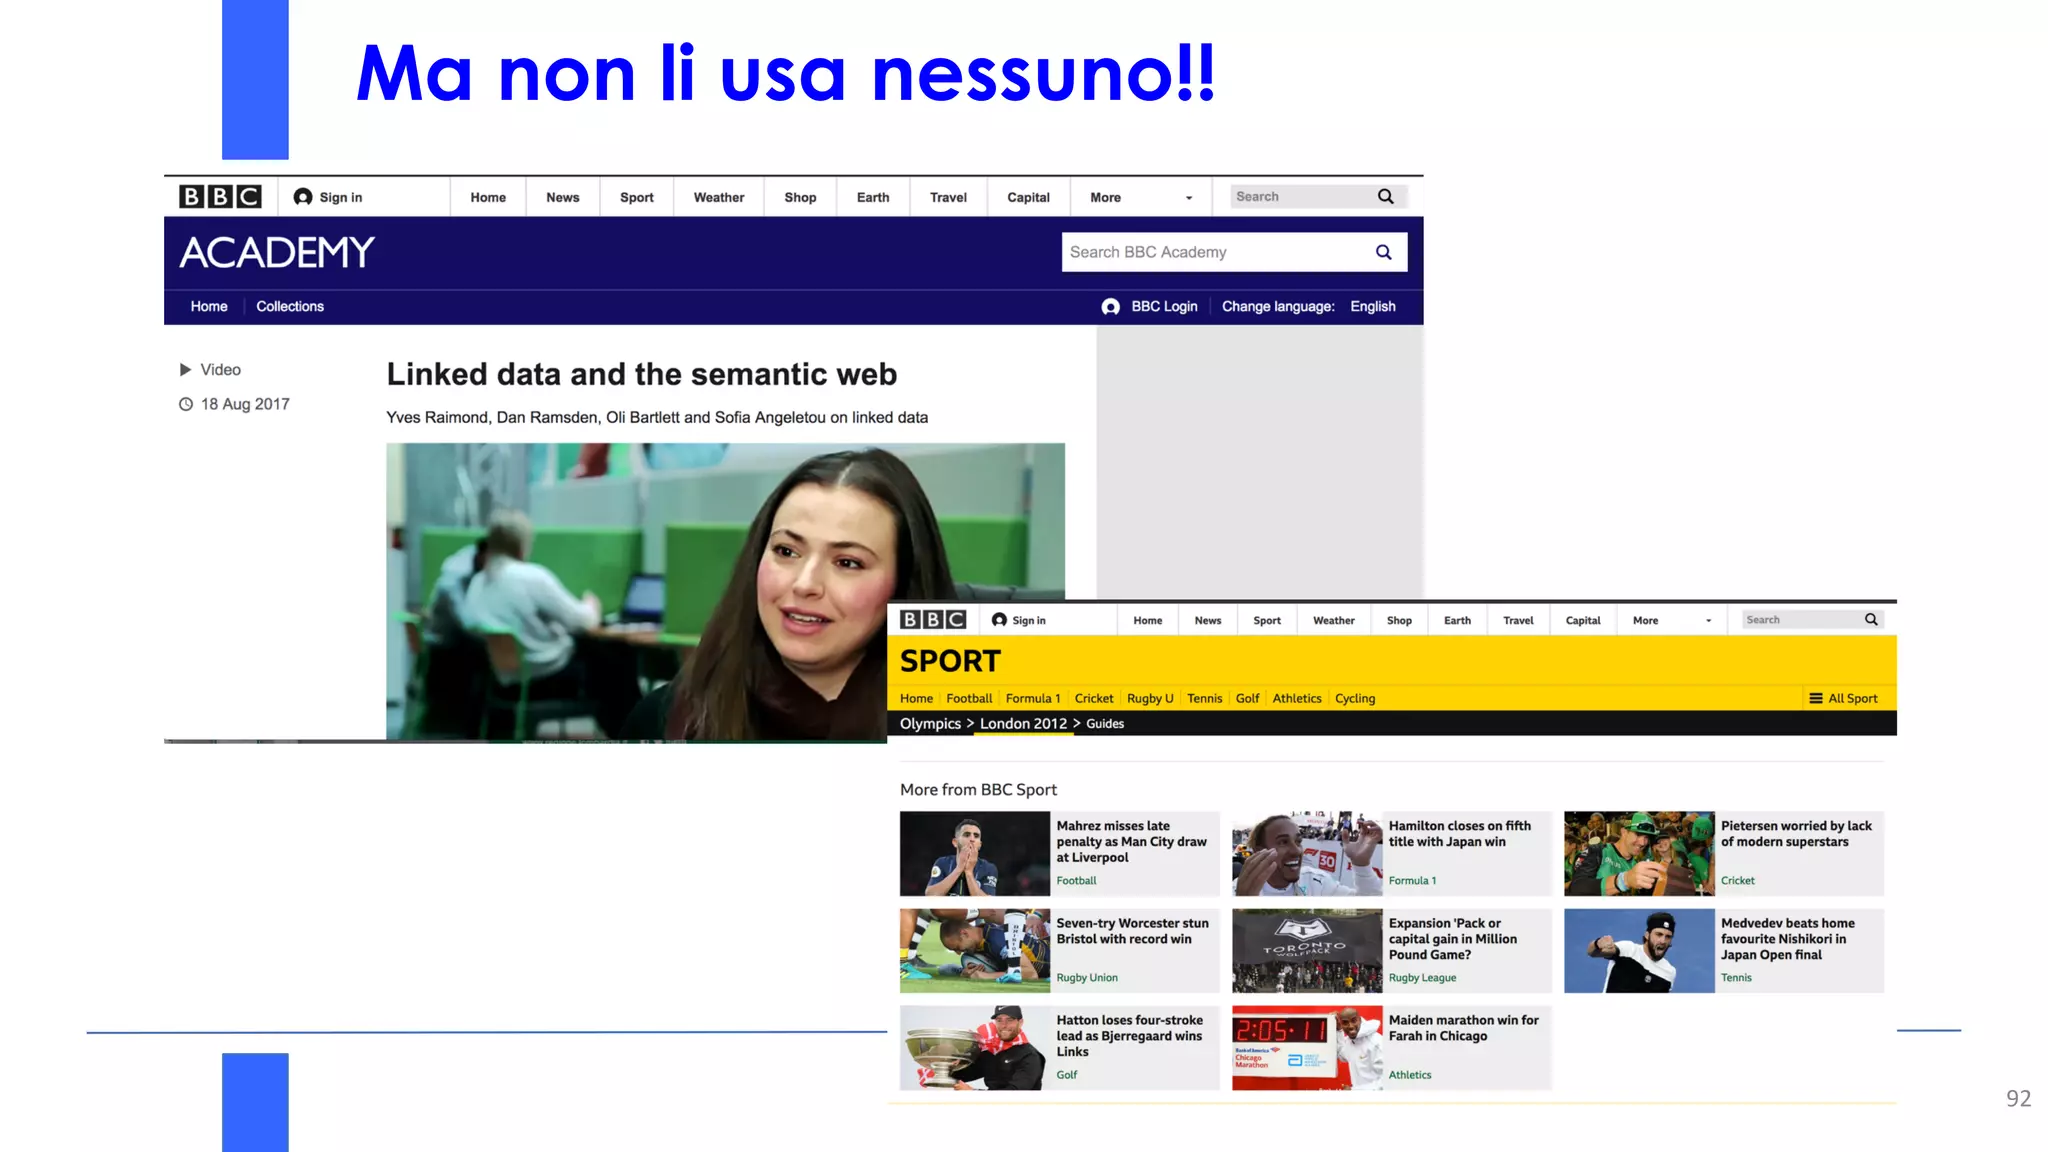Click Olympics in the breadcrumb

pos(930,723)
